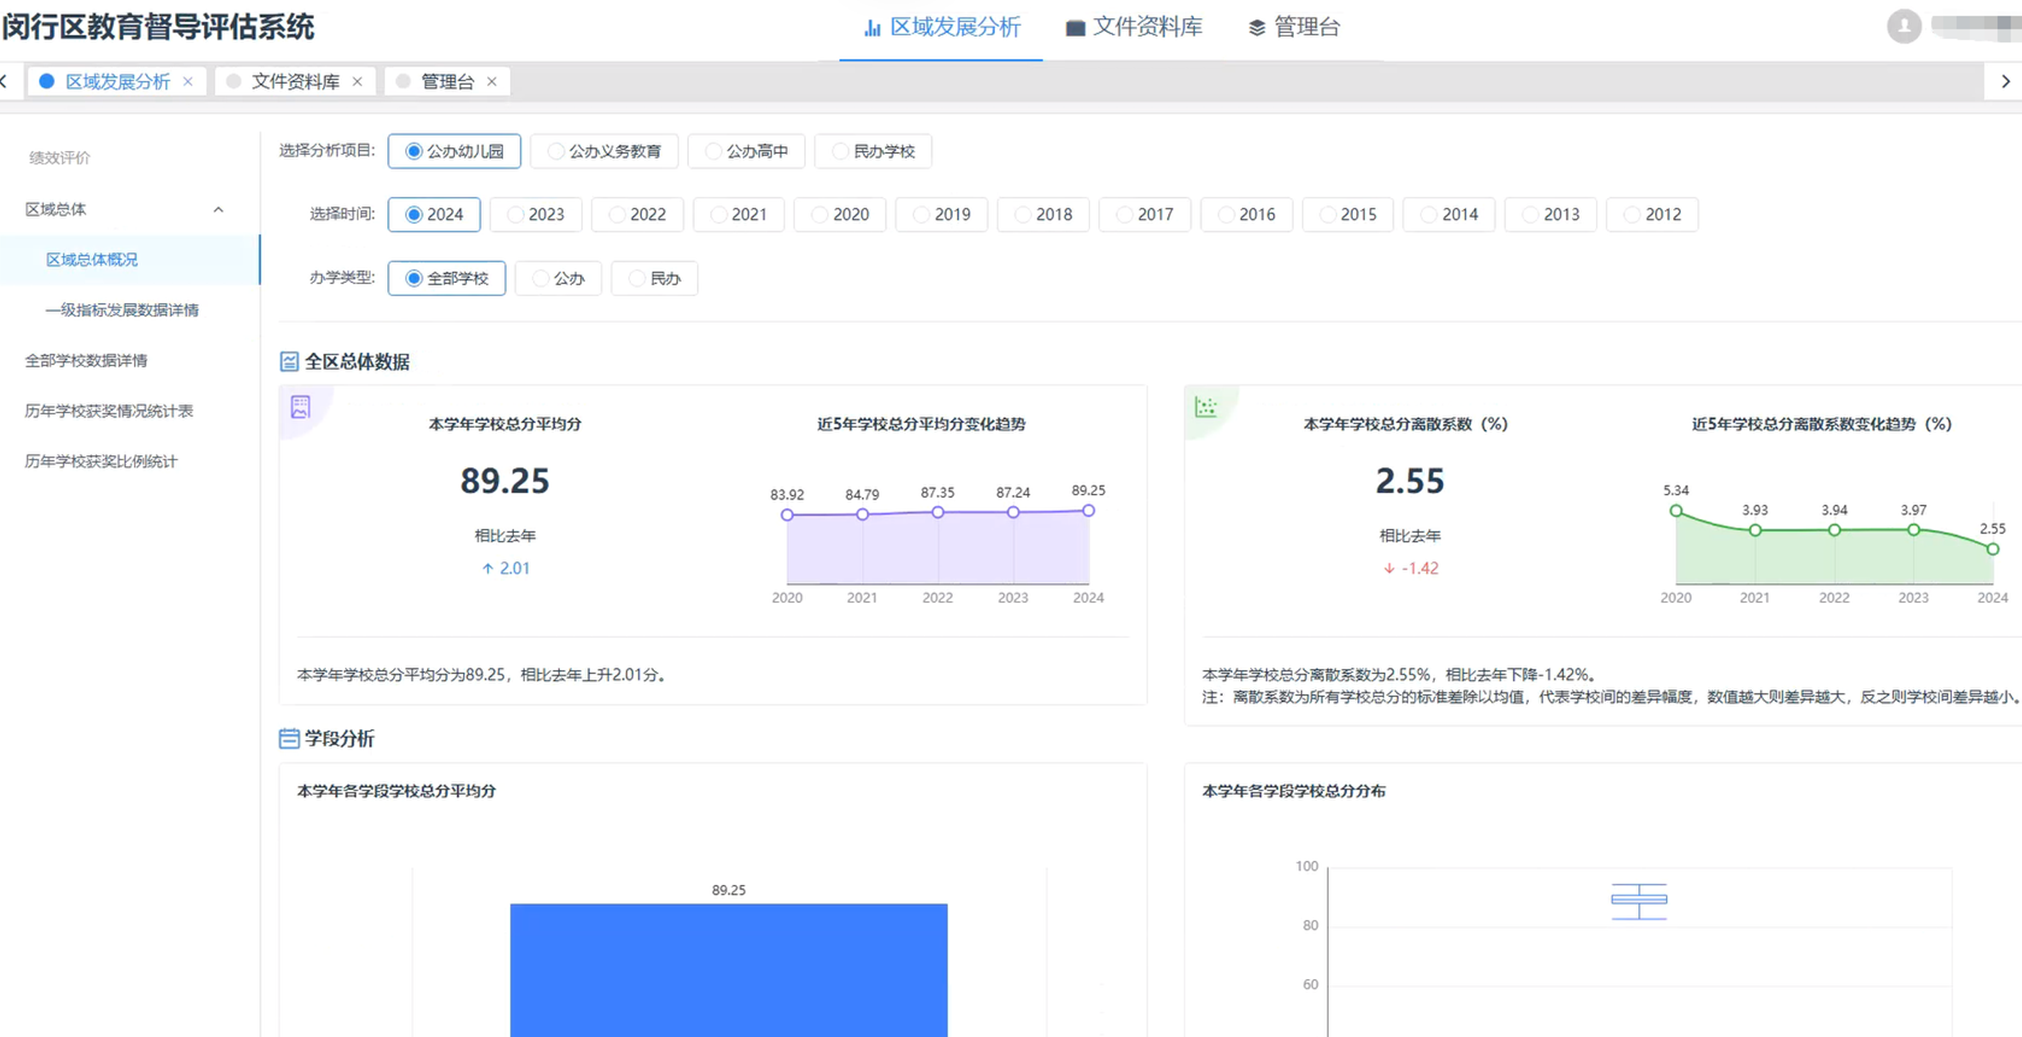Click the 学段分析 section icon

pyautogui.click(x=289, y=739)
